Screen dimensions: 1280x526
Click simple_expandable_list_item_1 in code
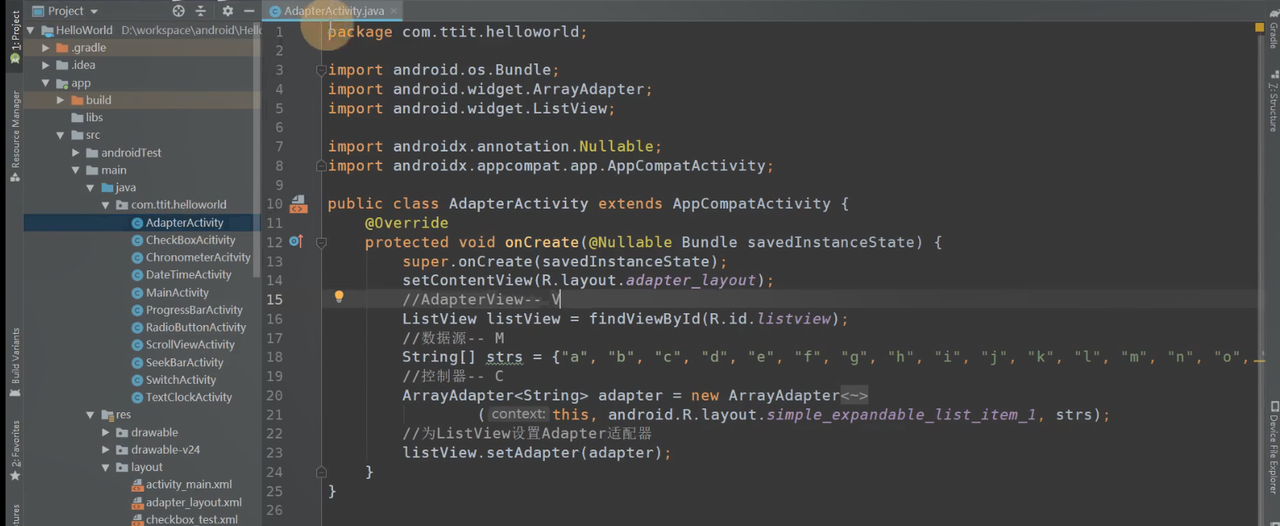click(x=901, y=415)
